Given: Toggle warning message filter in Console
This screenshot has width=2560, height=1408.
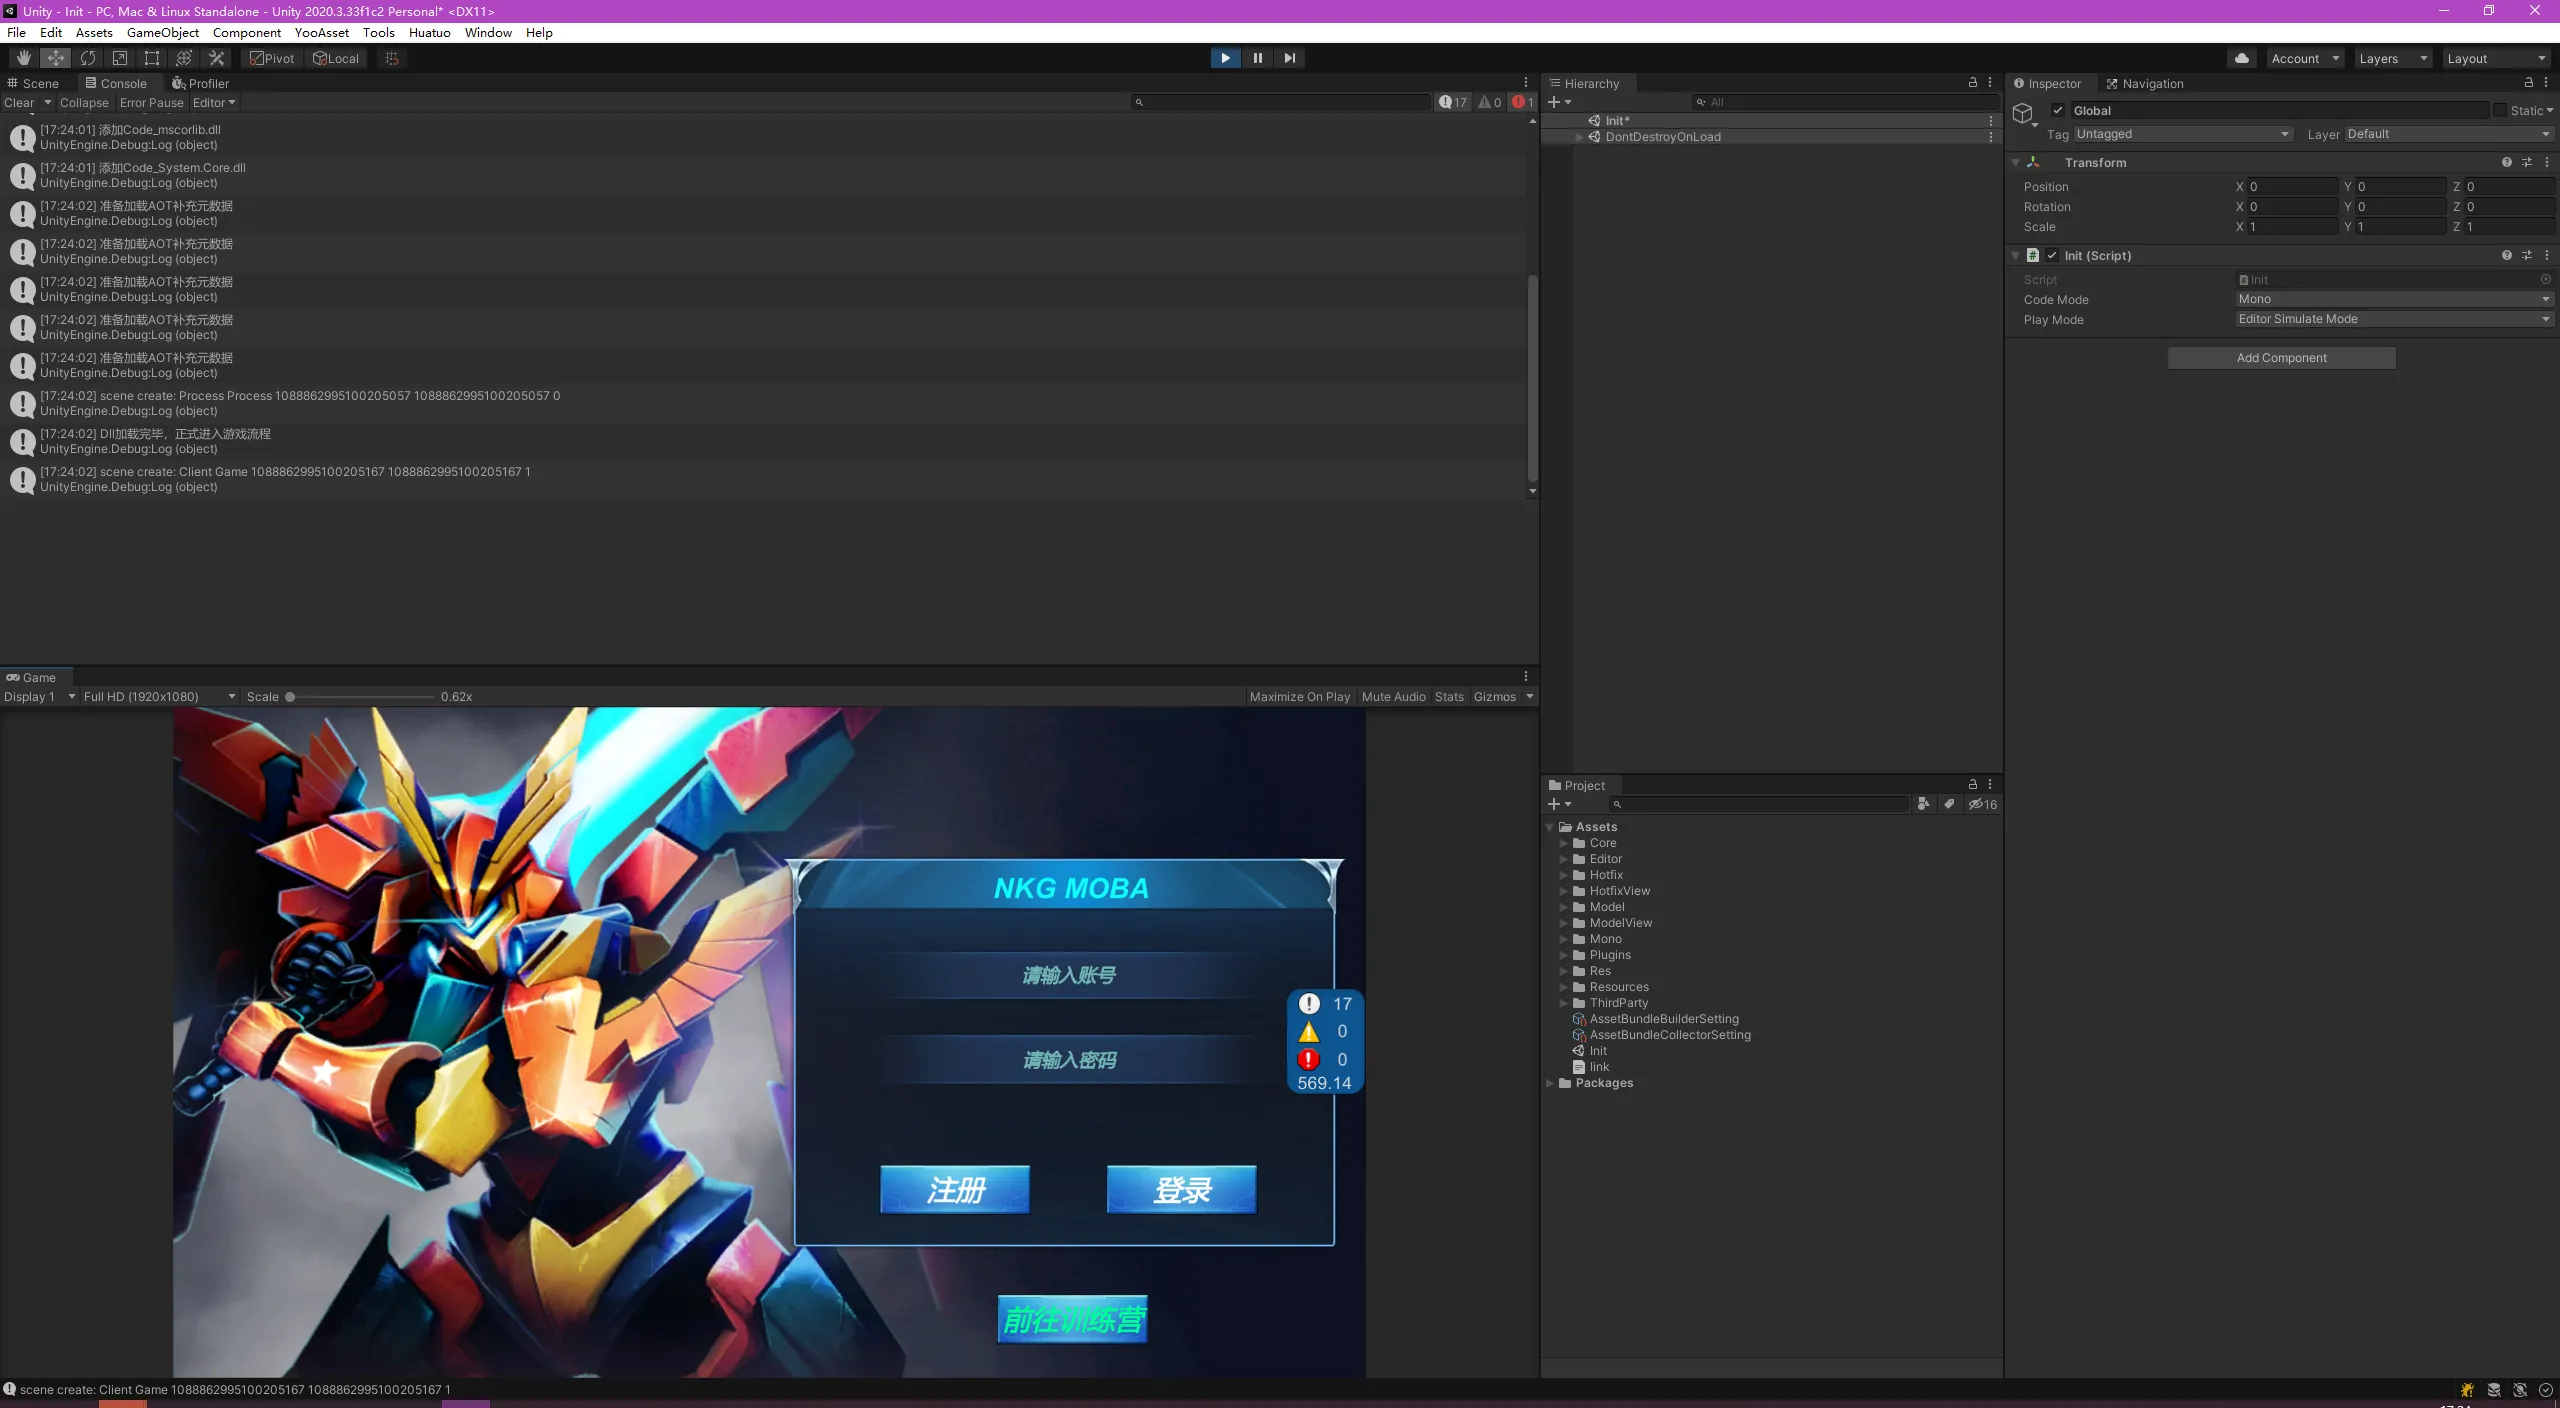Looking at the screenshot, I should click(x=1490, y=102).
